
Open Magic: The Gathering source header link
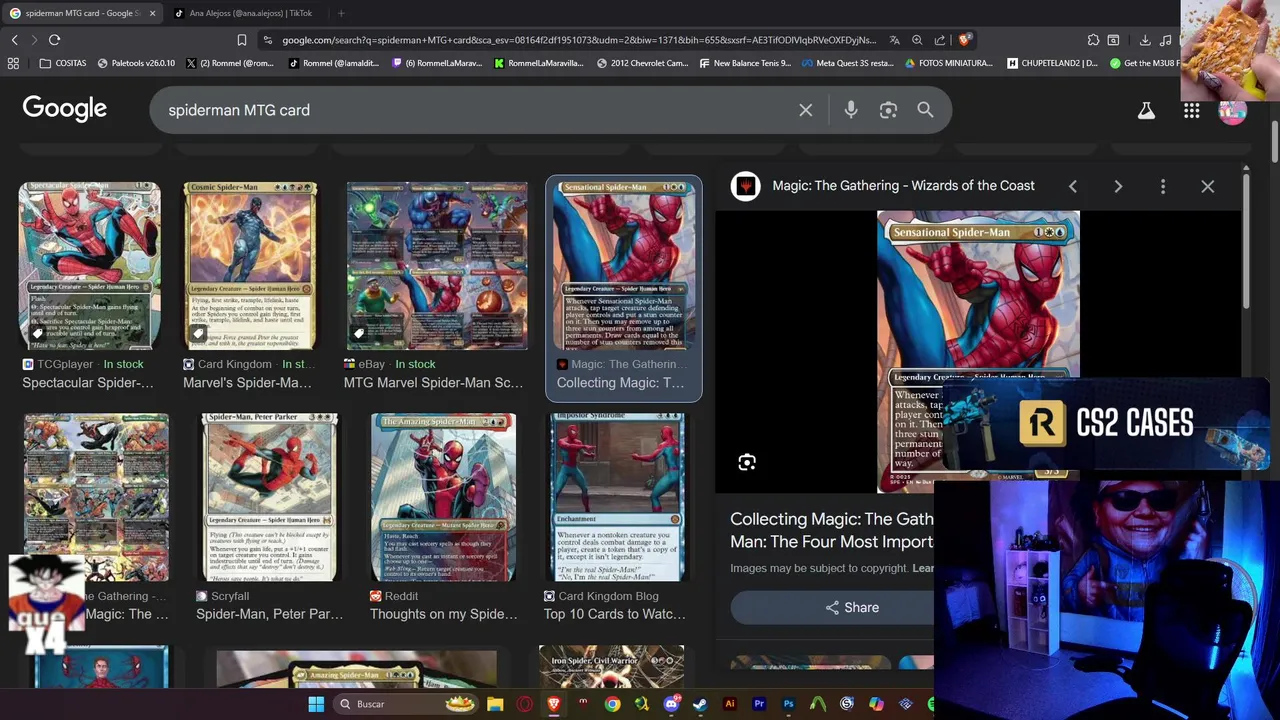pyautogui.click(x=903, y=186)
